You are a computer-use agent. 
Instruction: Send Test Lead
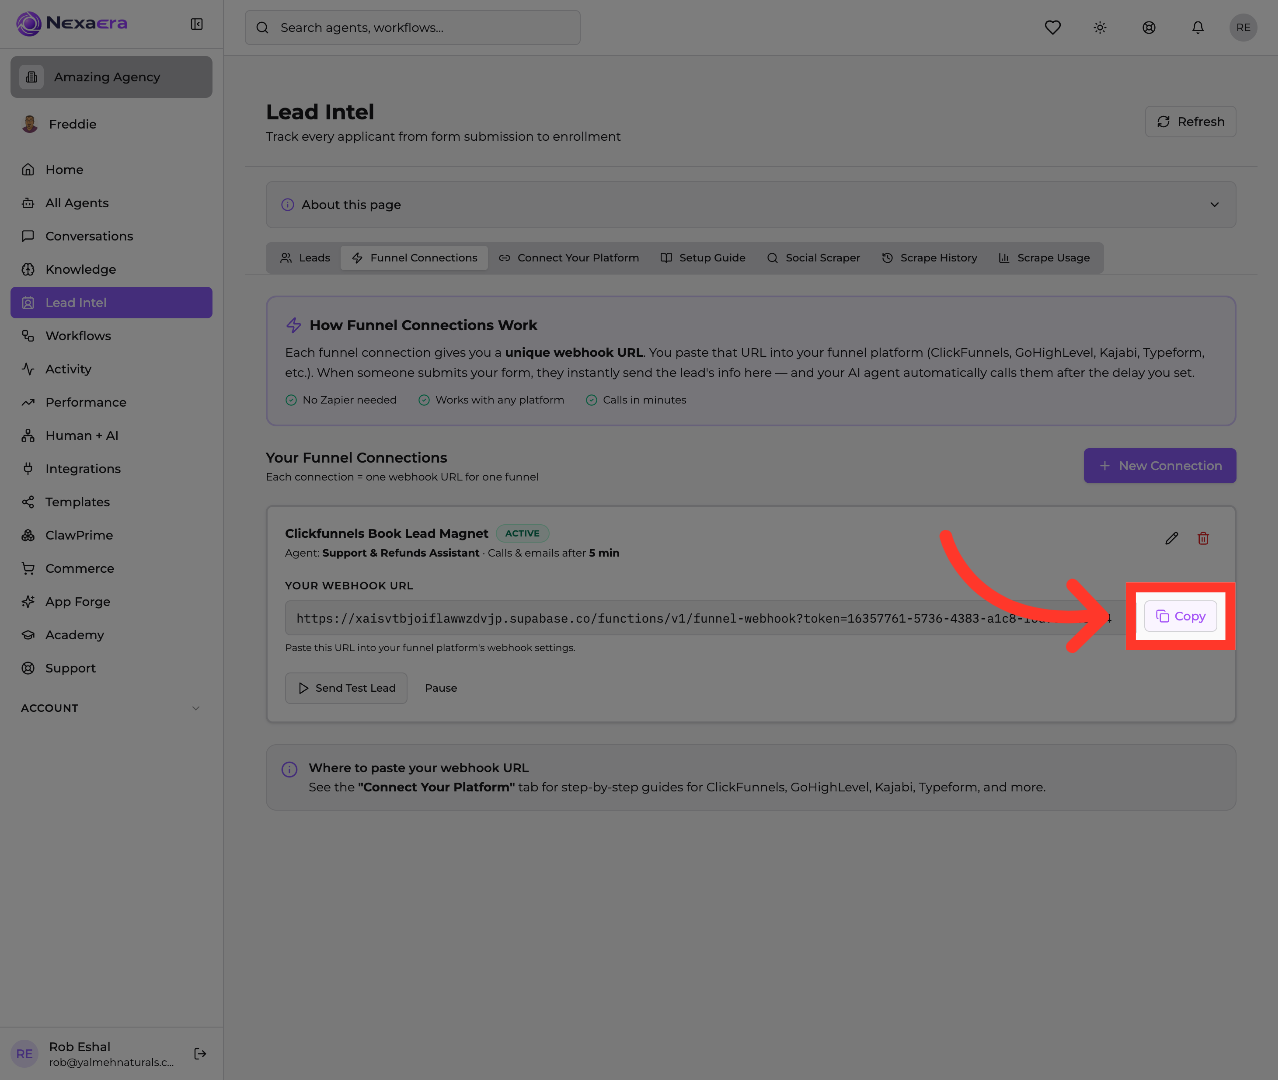(346, 688)
